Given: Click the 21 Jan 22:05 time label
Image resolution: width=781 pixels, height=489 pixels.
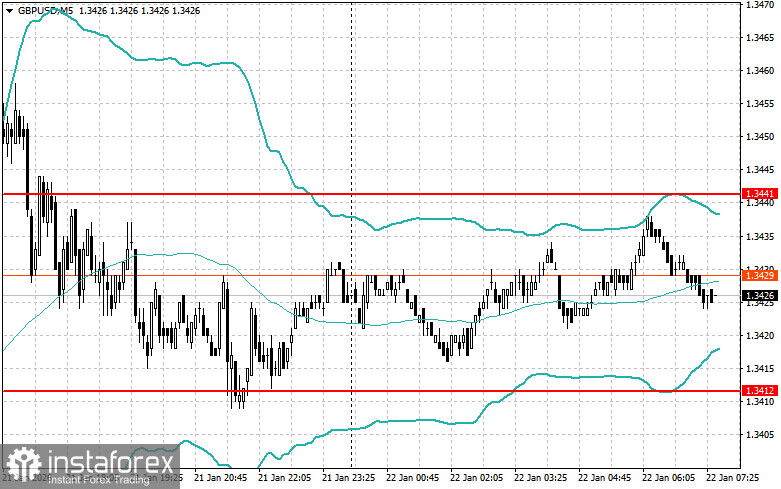Looking at the screenshot, I should [x=284, y=478].
